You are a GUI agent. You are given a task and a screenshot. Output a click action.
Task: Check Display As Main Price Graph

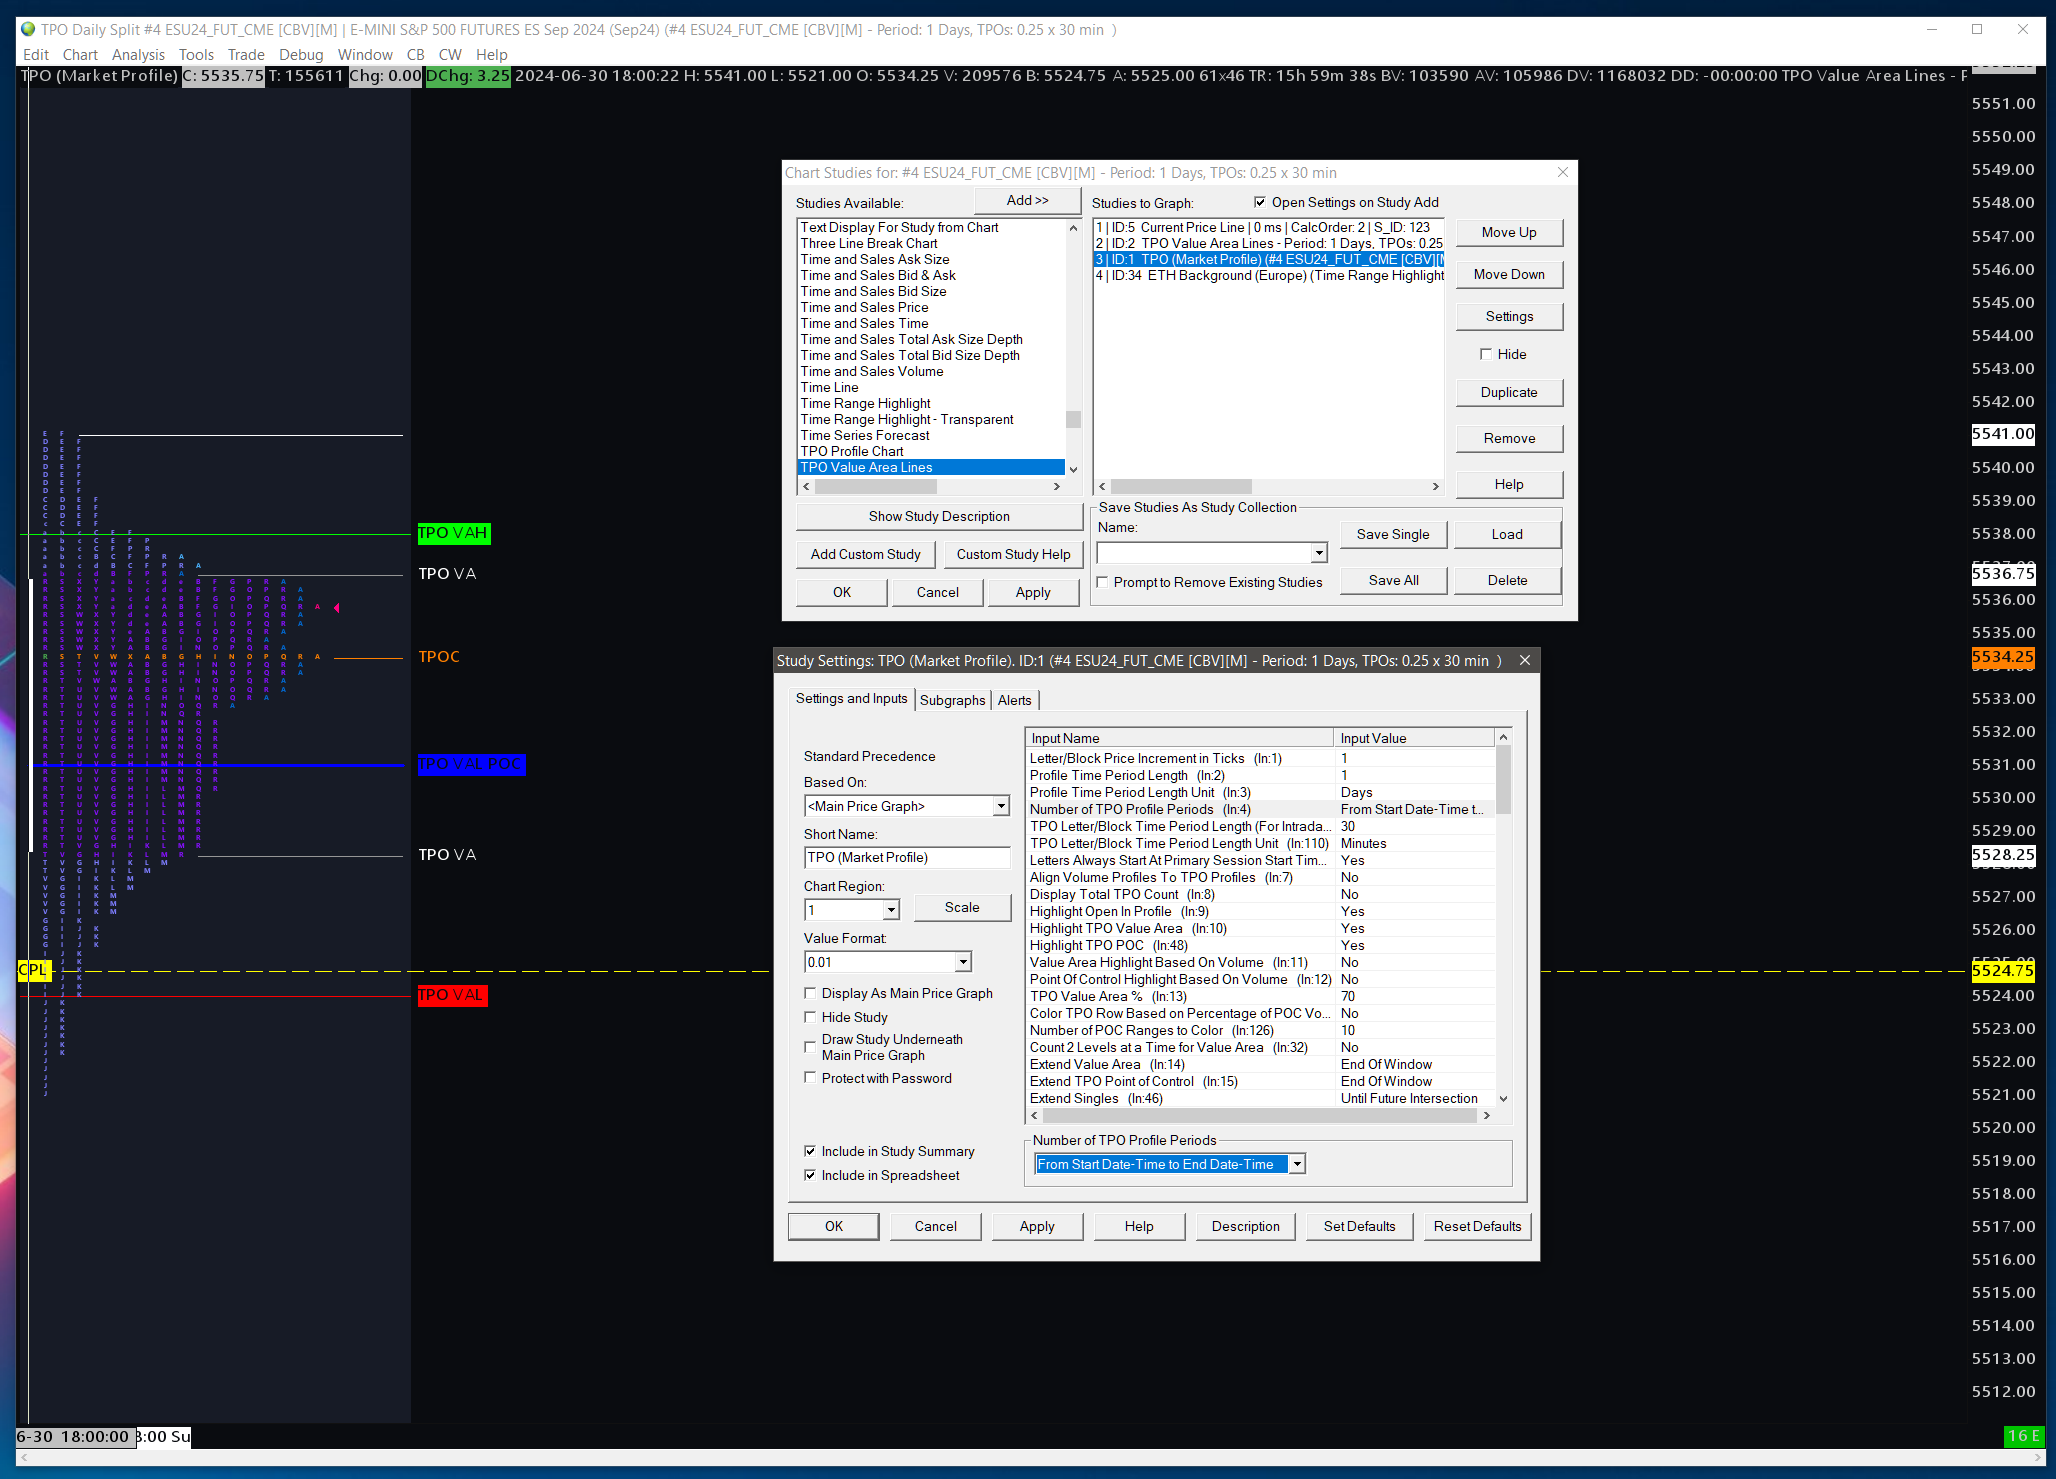pyautogui.click(x=810, y=993)
